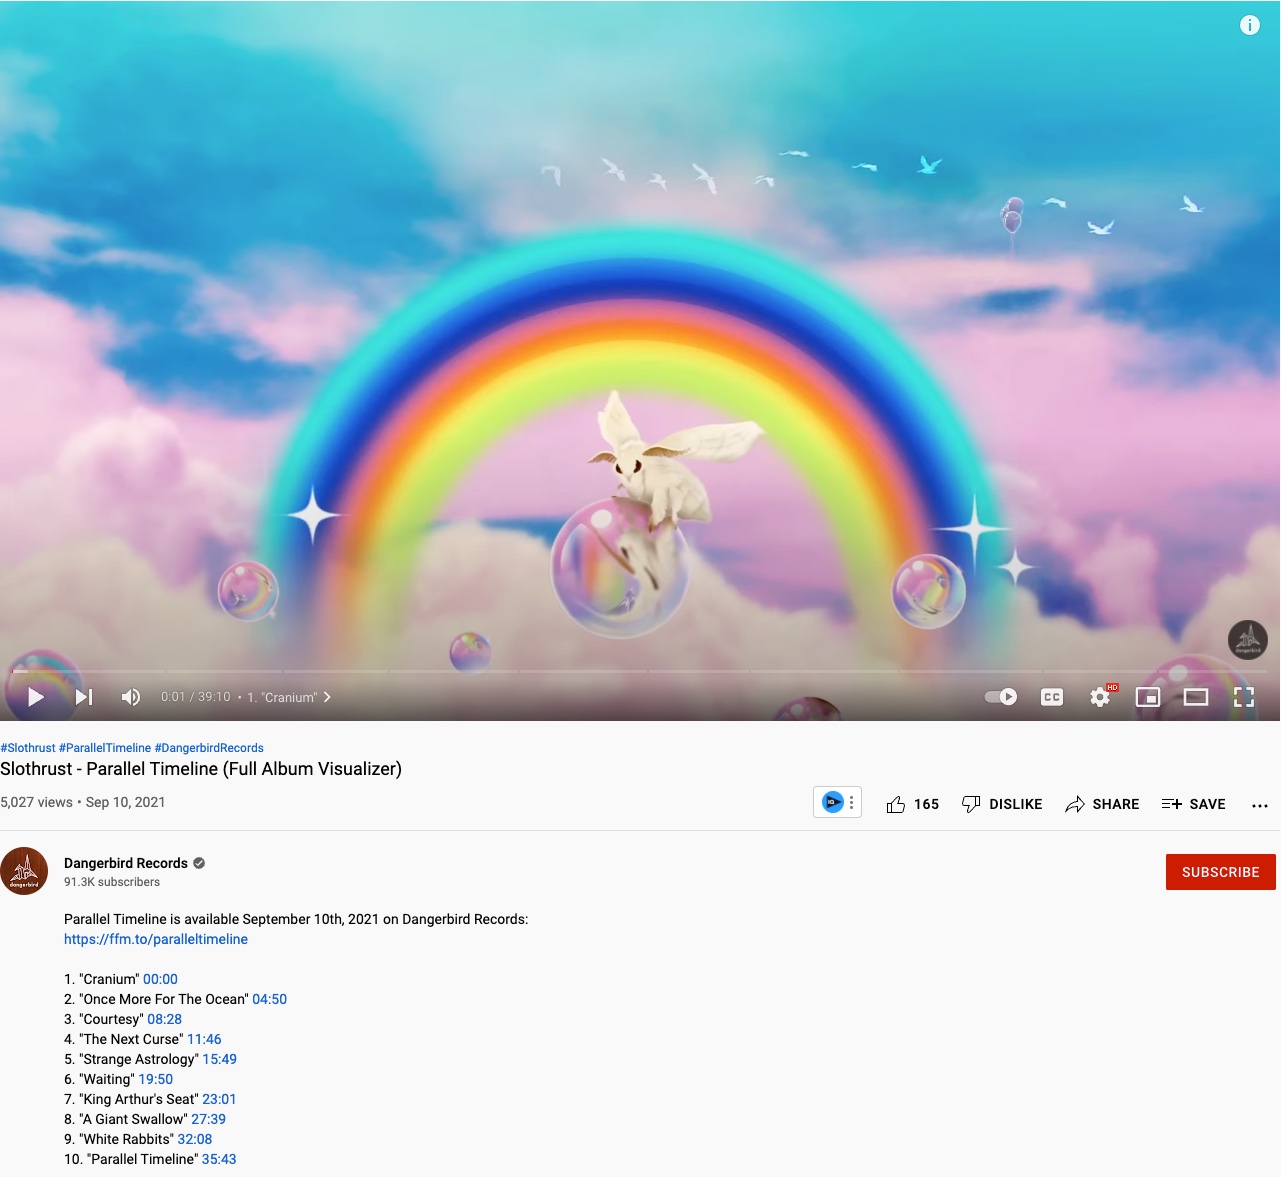Jump to The Next Curse 11:46
Image resolution: width=1281 pixels, height=1177 pixels.
(204, 1039)
